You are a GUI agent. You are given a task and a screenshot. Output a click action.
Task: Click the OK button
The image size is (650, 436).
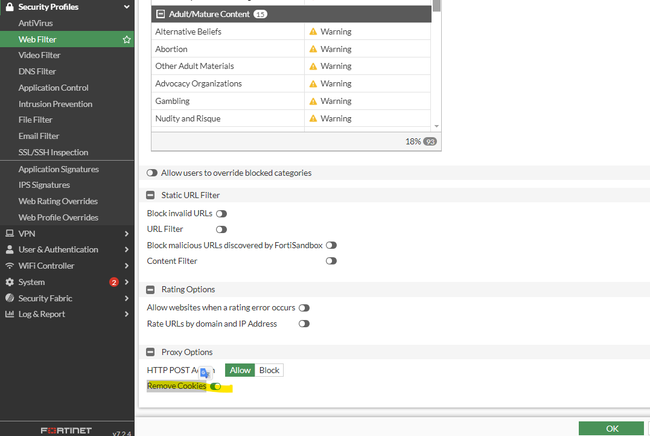pos(611,428)
